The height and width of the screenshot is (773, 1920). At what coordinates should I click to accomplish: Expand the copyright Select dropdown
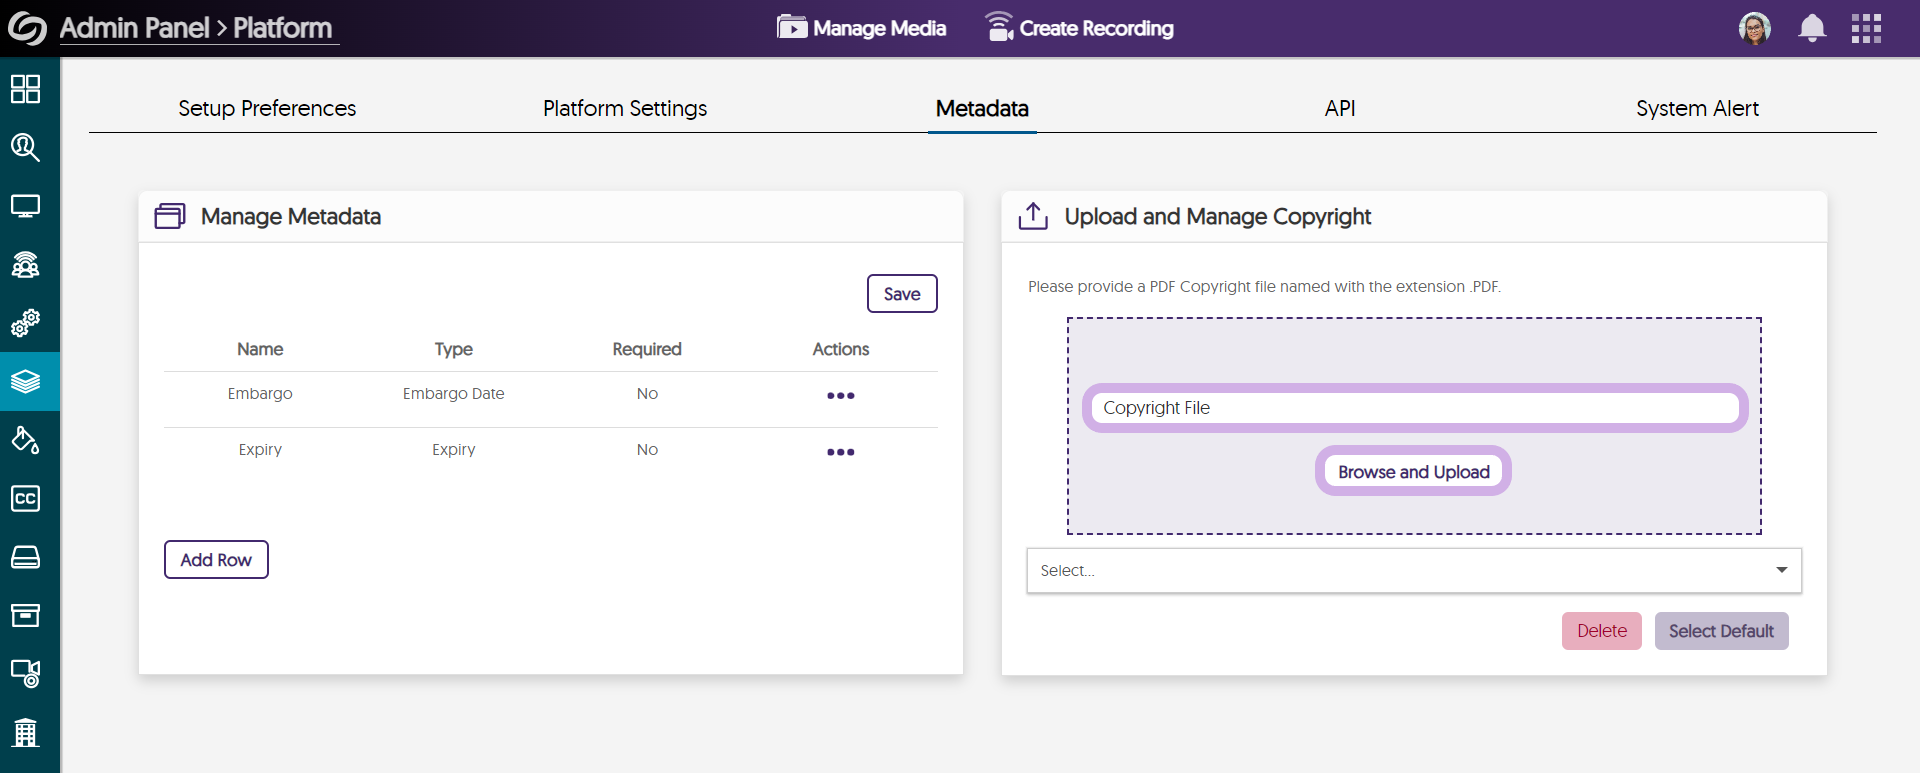point(1413,571)
